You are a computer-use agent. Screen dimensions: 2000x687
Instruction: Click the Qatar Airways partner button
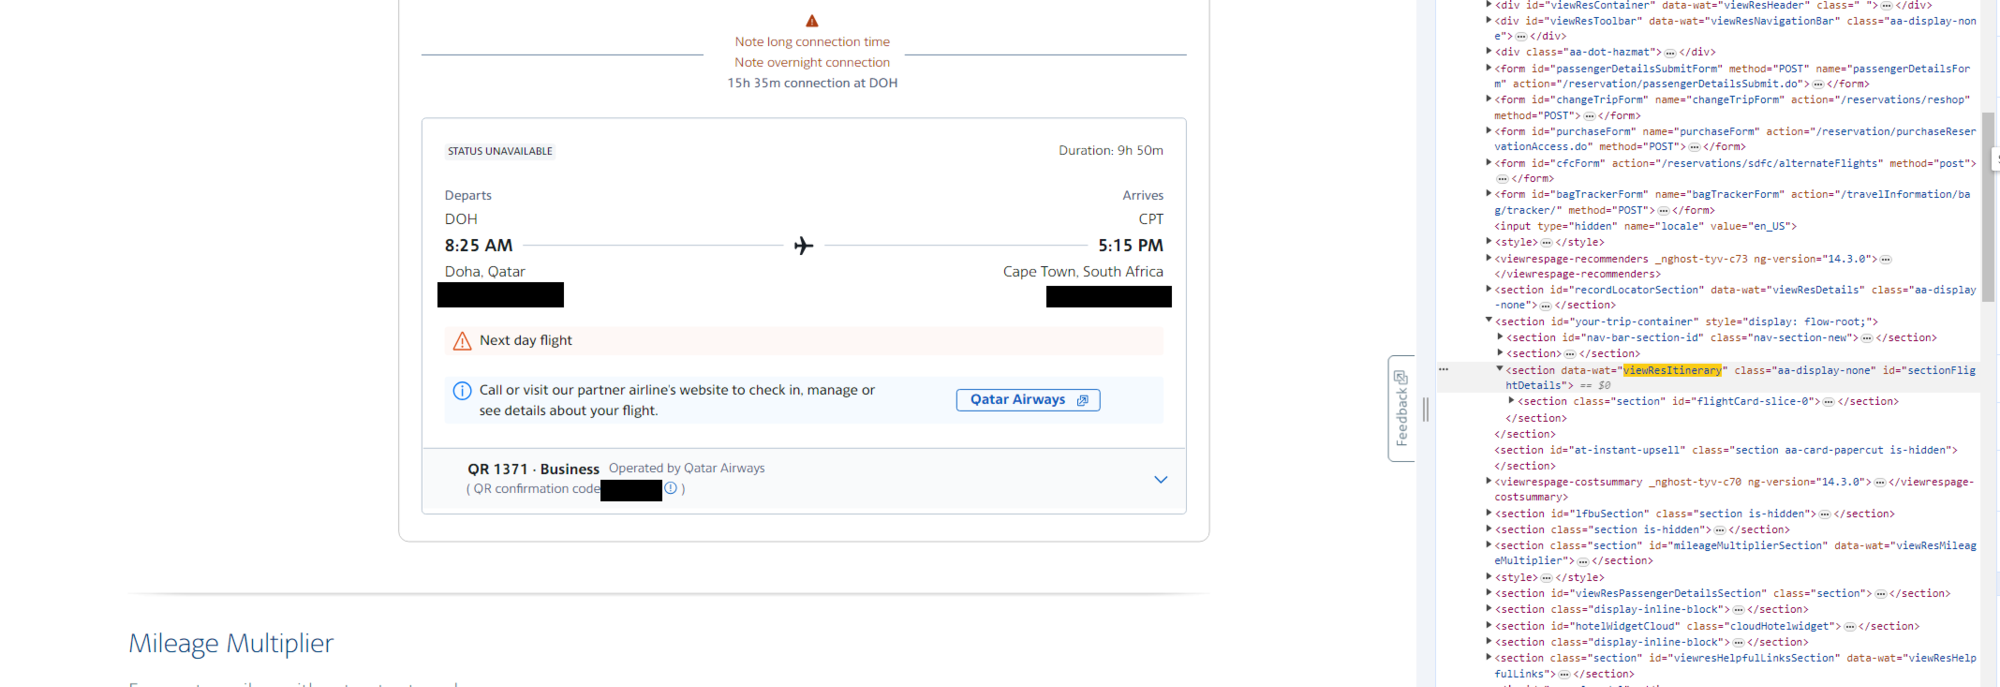1027,400
